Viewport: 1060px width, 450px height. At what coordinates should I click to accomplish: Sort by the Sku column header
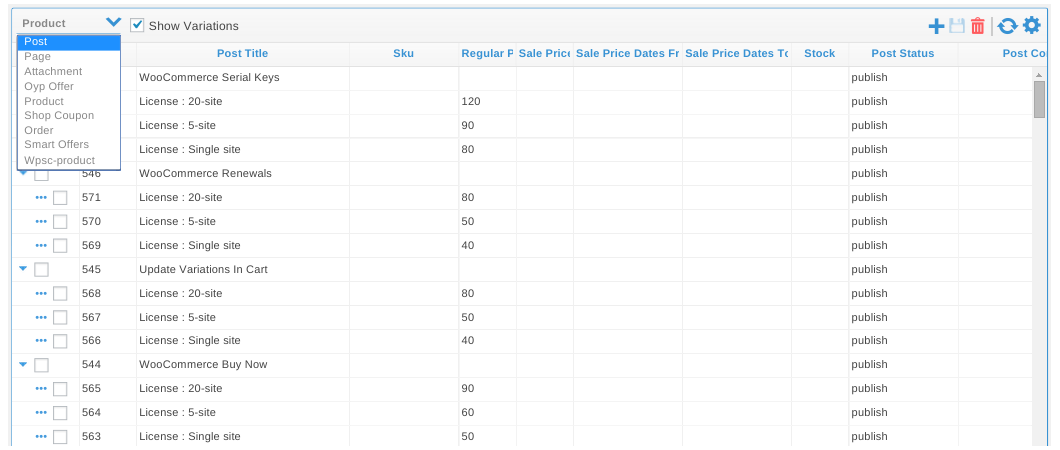point(404,53)
